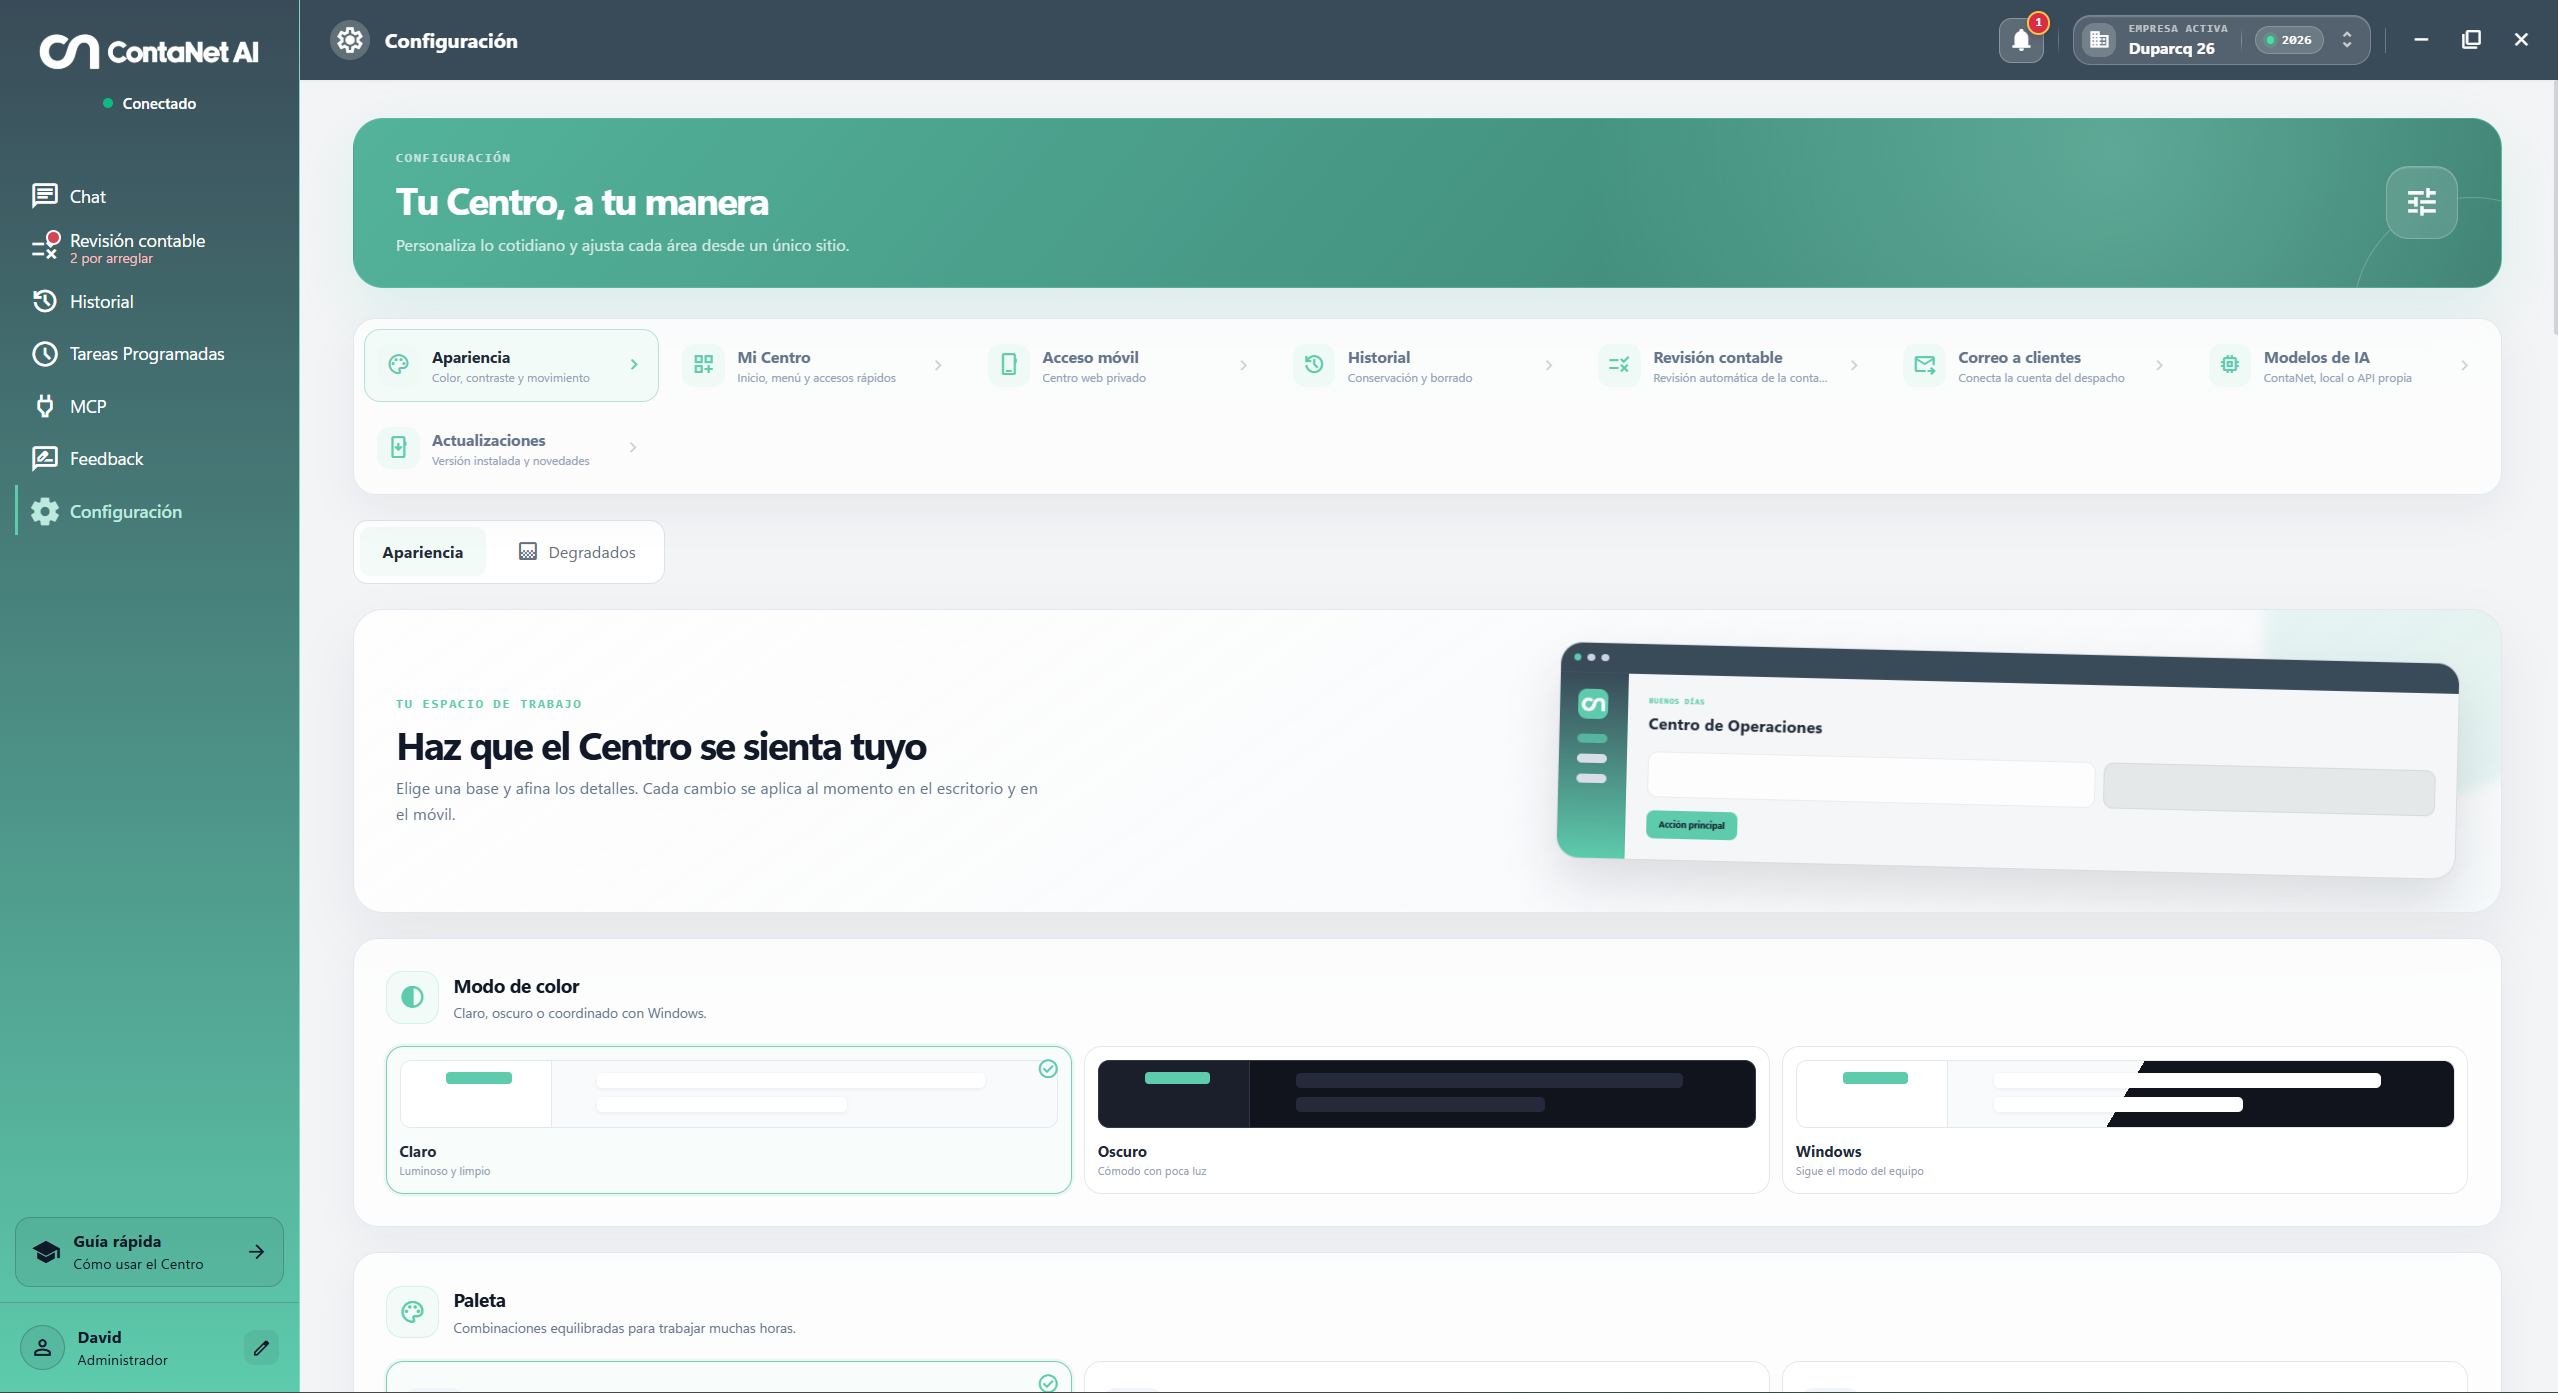Image resolution: width=2558 pixels, height=1393 pixels.
Task: Click the Modelos de IA chip icon
Action: tap(2229, 365)
